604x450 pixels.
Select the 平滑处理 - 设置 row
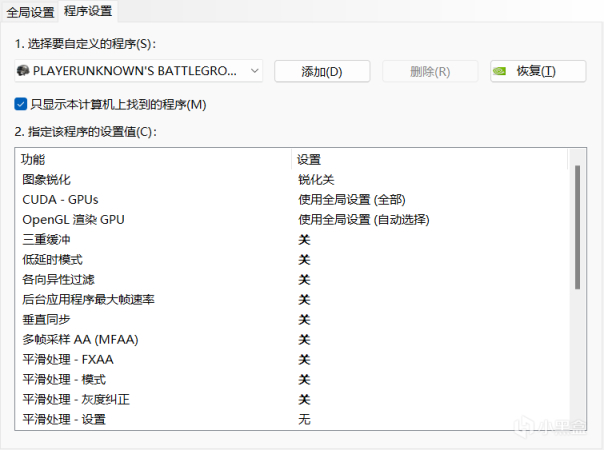[293, 419]
